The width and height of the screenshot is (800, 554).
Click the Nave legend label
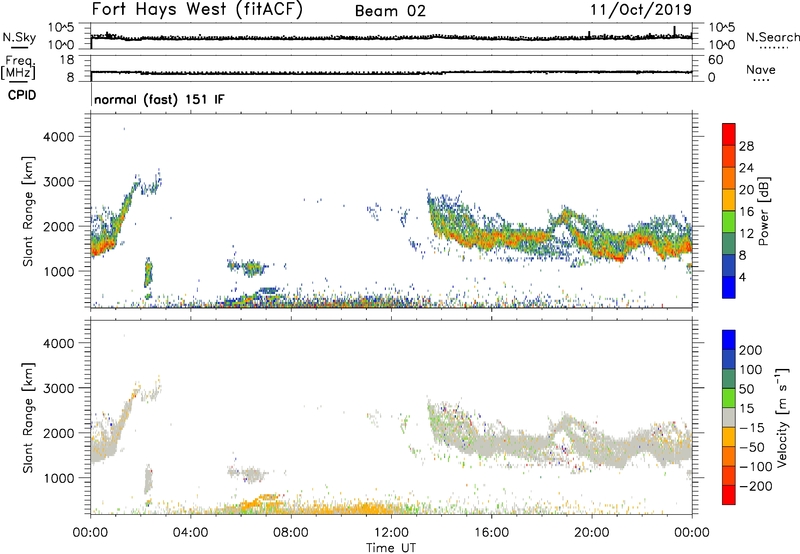pyautogui.click(x=761, y=69)
